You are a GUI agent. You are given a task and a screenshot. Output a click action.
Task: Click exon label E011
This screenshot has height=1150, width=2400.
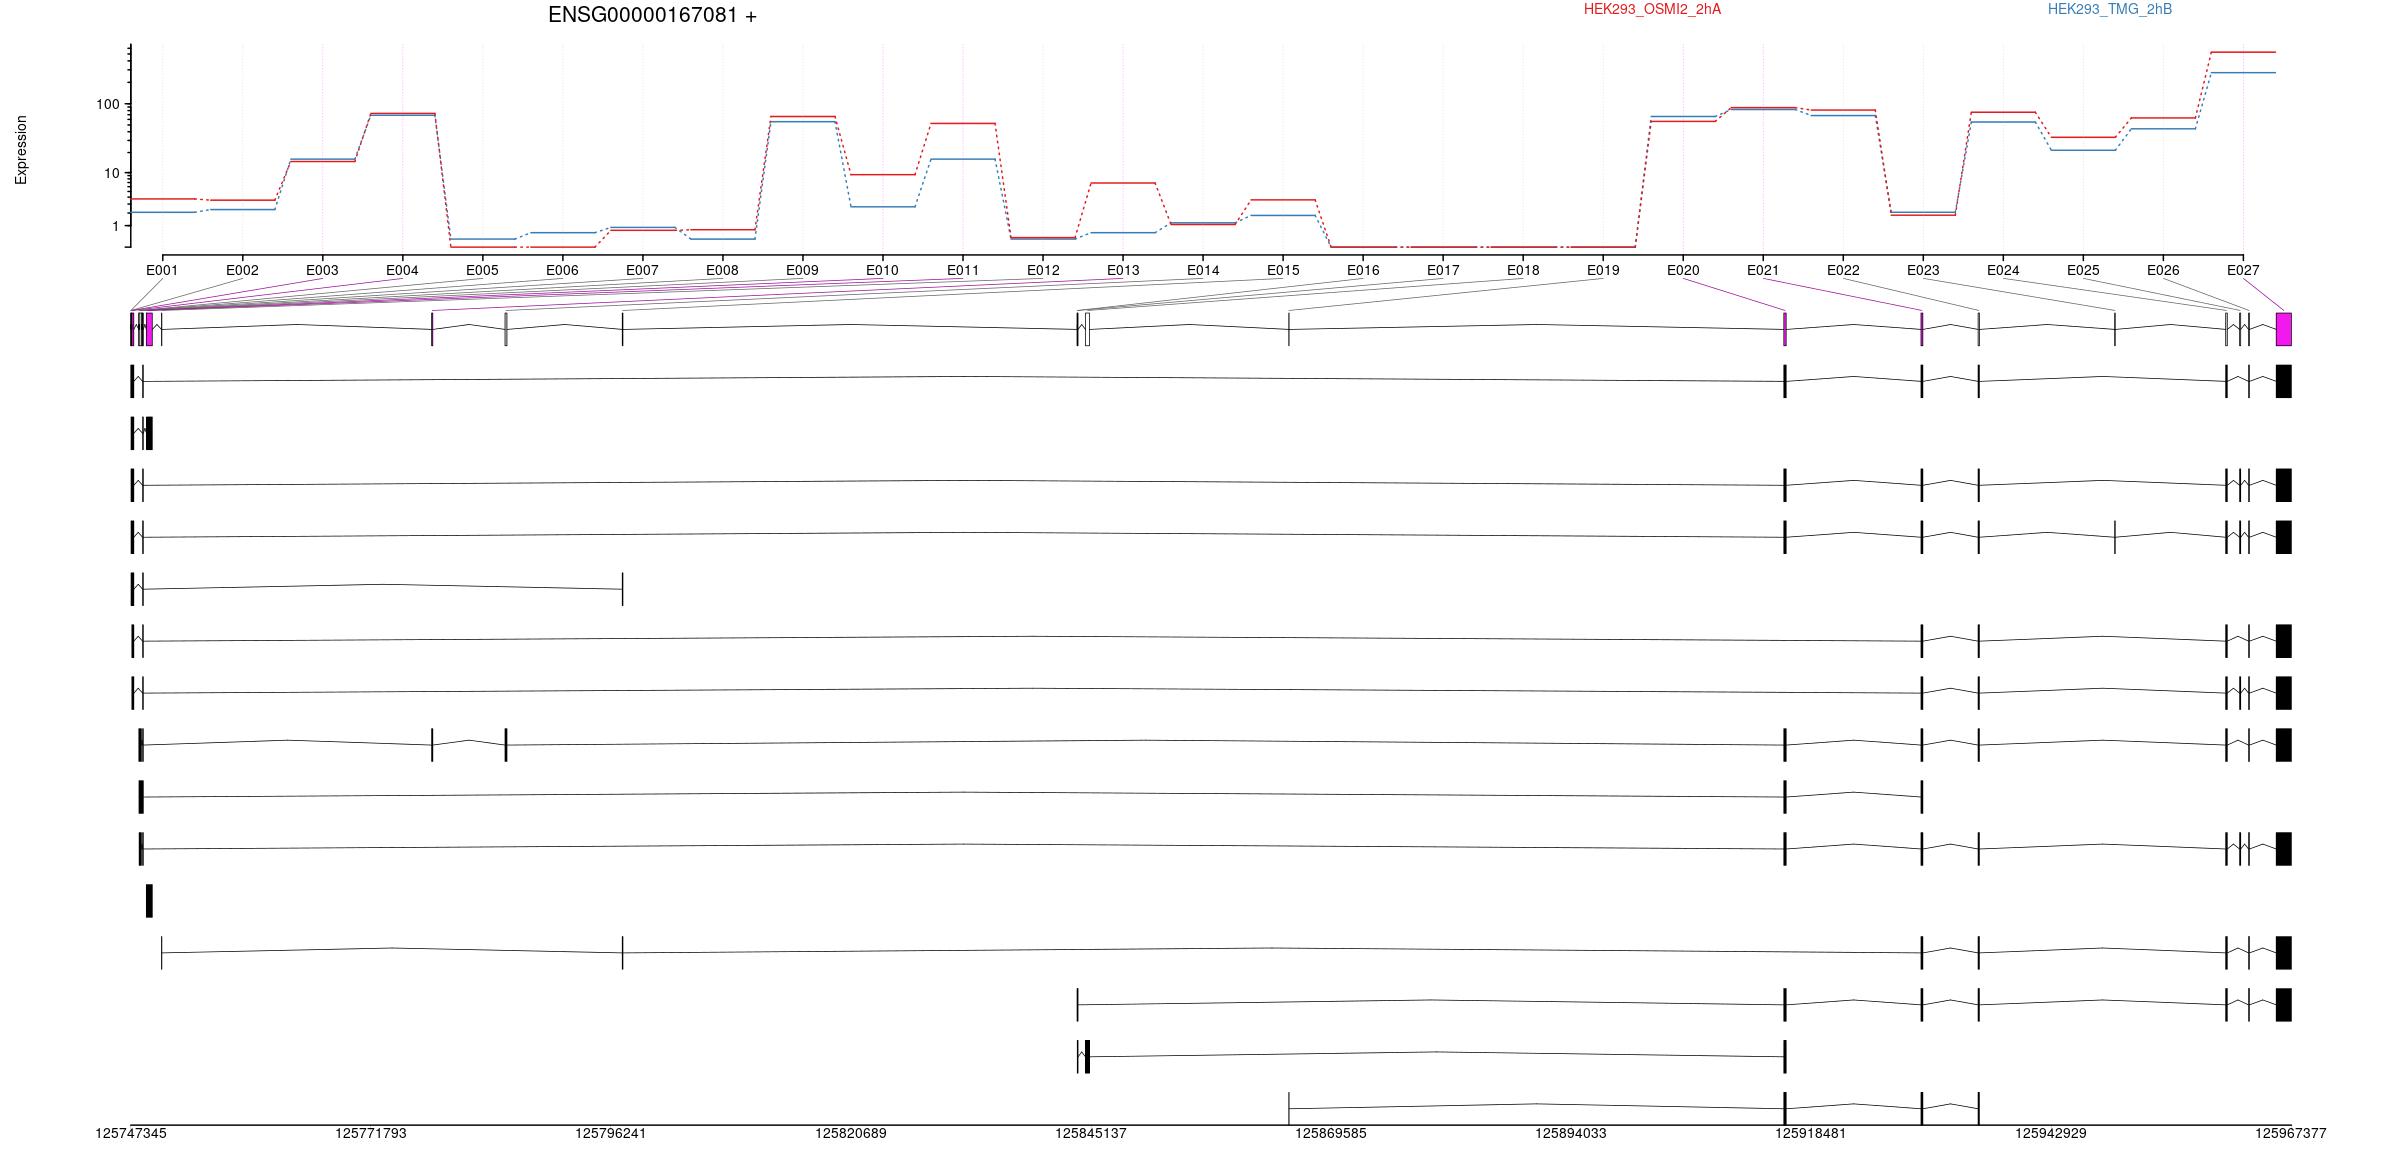pos(963,270)
